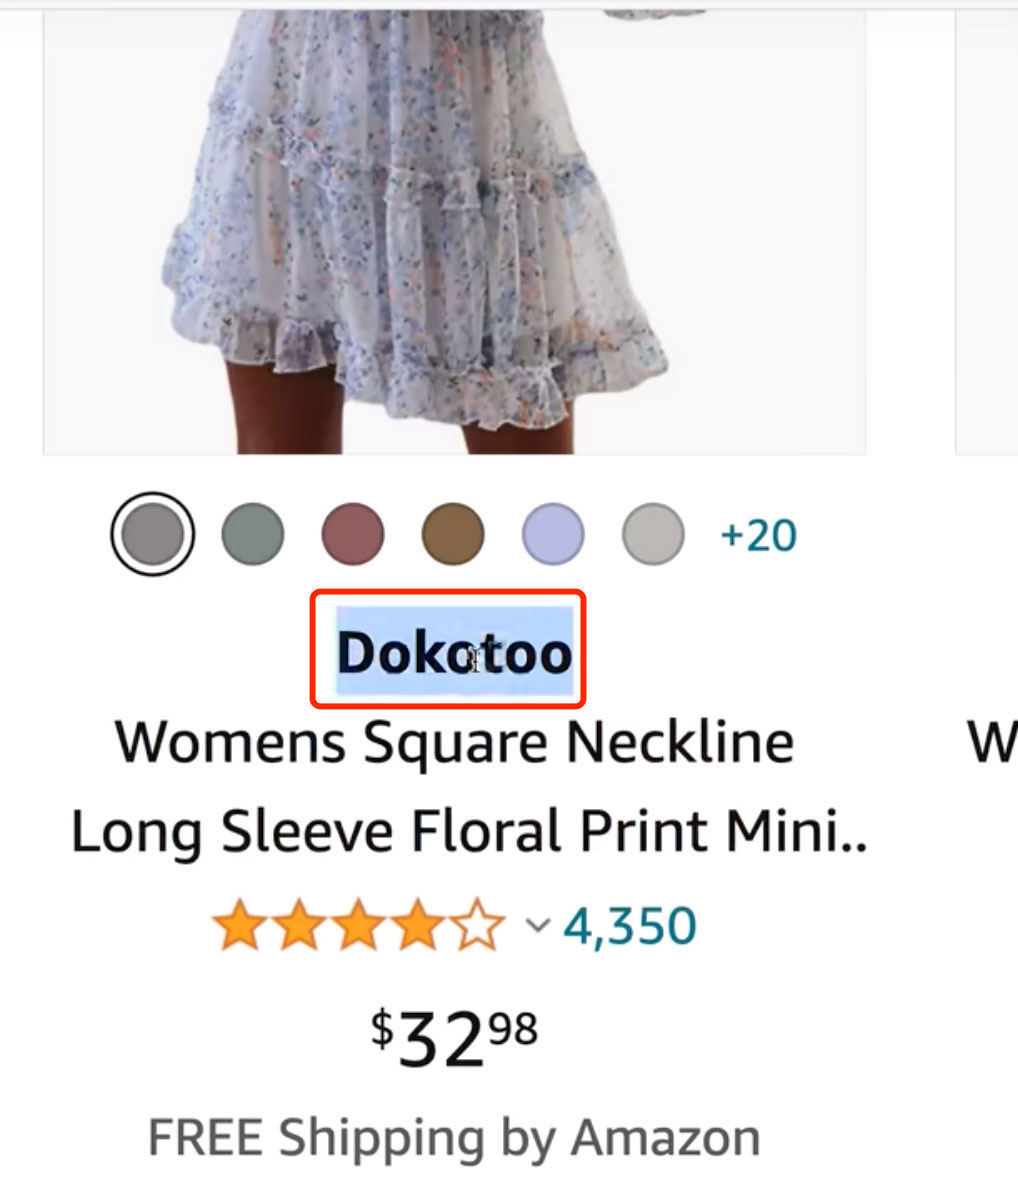Click the first filled orange rating star
The image size is (1018, 1187).
point(238,927)
